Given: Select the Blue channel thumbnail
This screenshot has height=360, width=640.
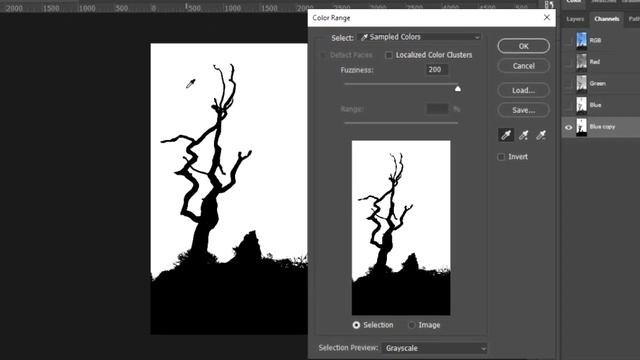Looking at the screenshot, I should [x=581, y=105].
